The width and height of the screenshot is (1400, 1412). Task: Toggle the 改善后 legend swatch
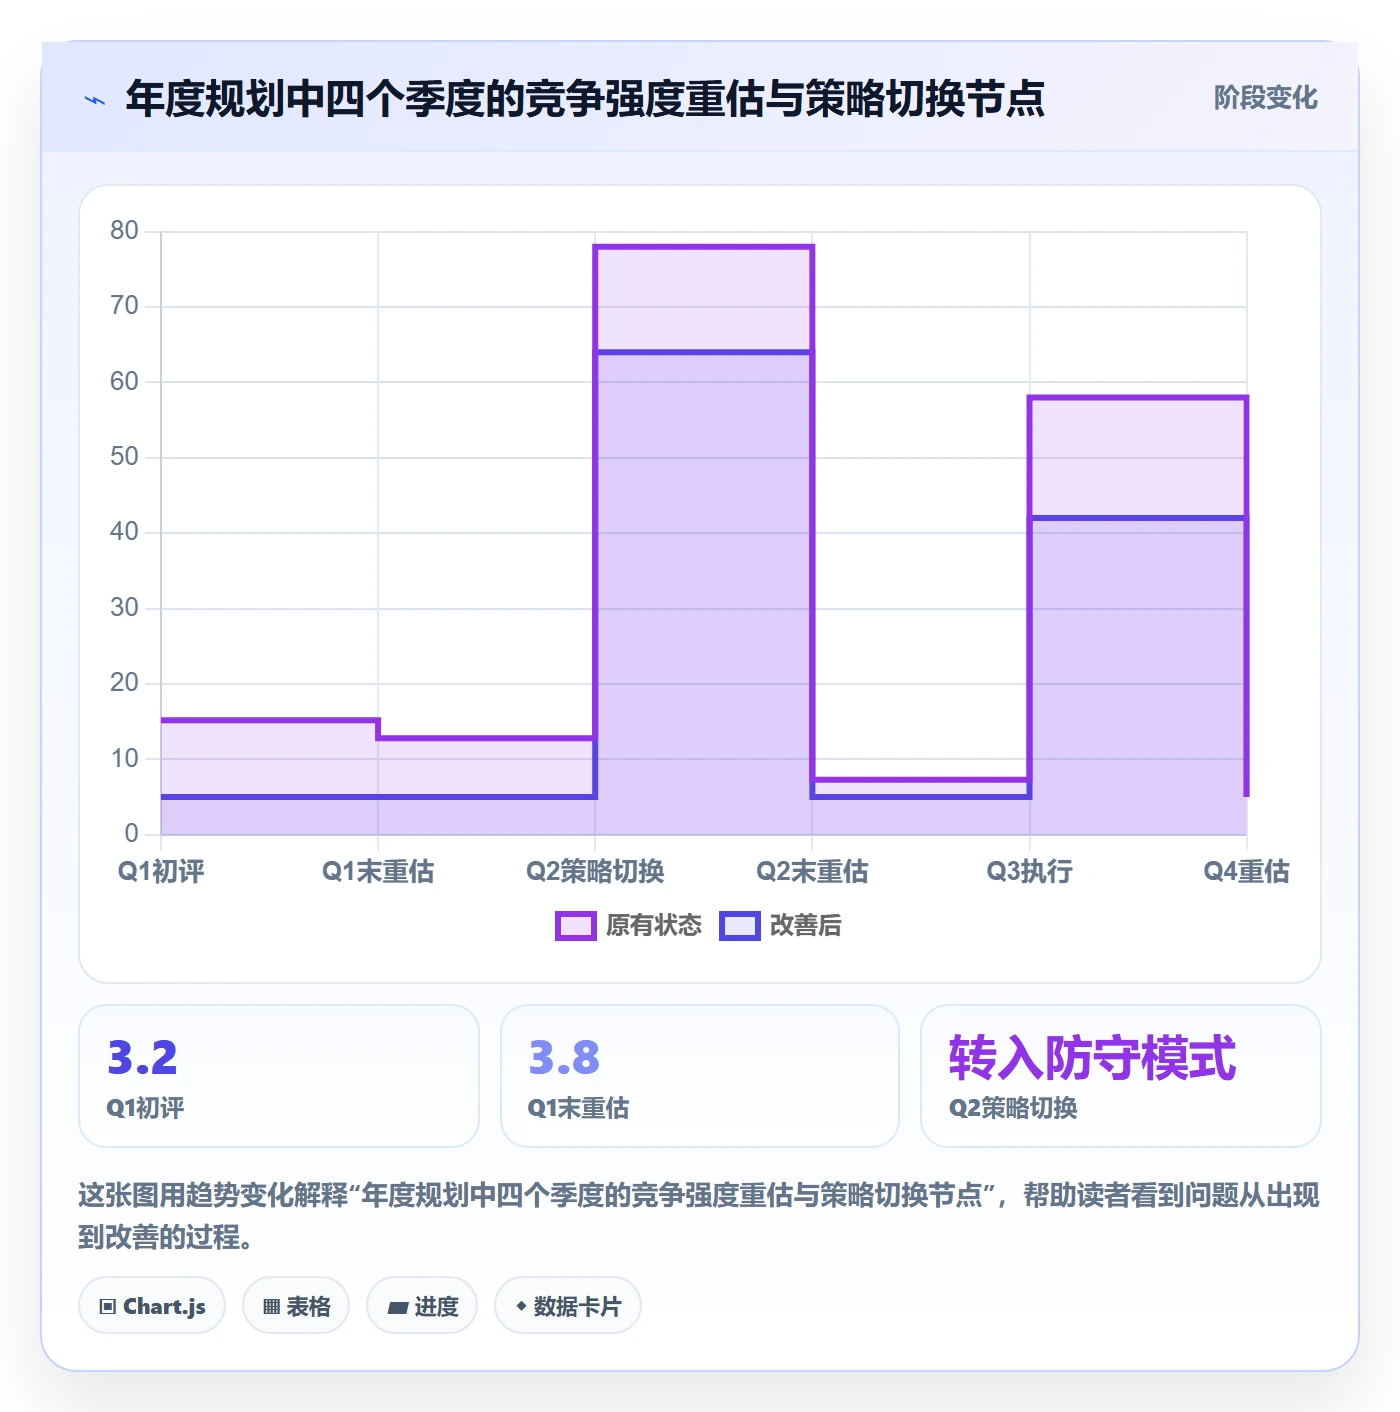click(739, 926)
